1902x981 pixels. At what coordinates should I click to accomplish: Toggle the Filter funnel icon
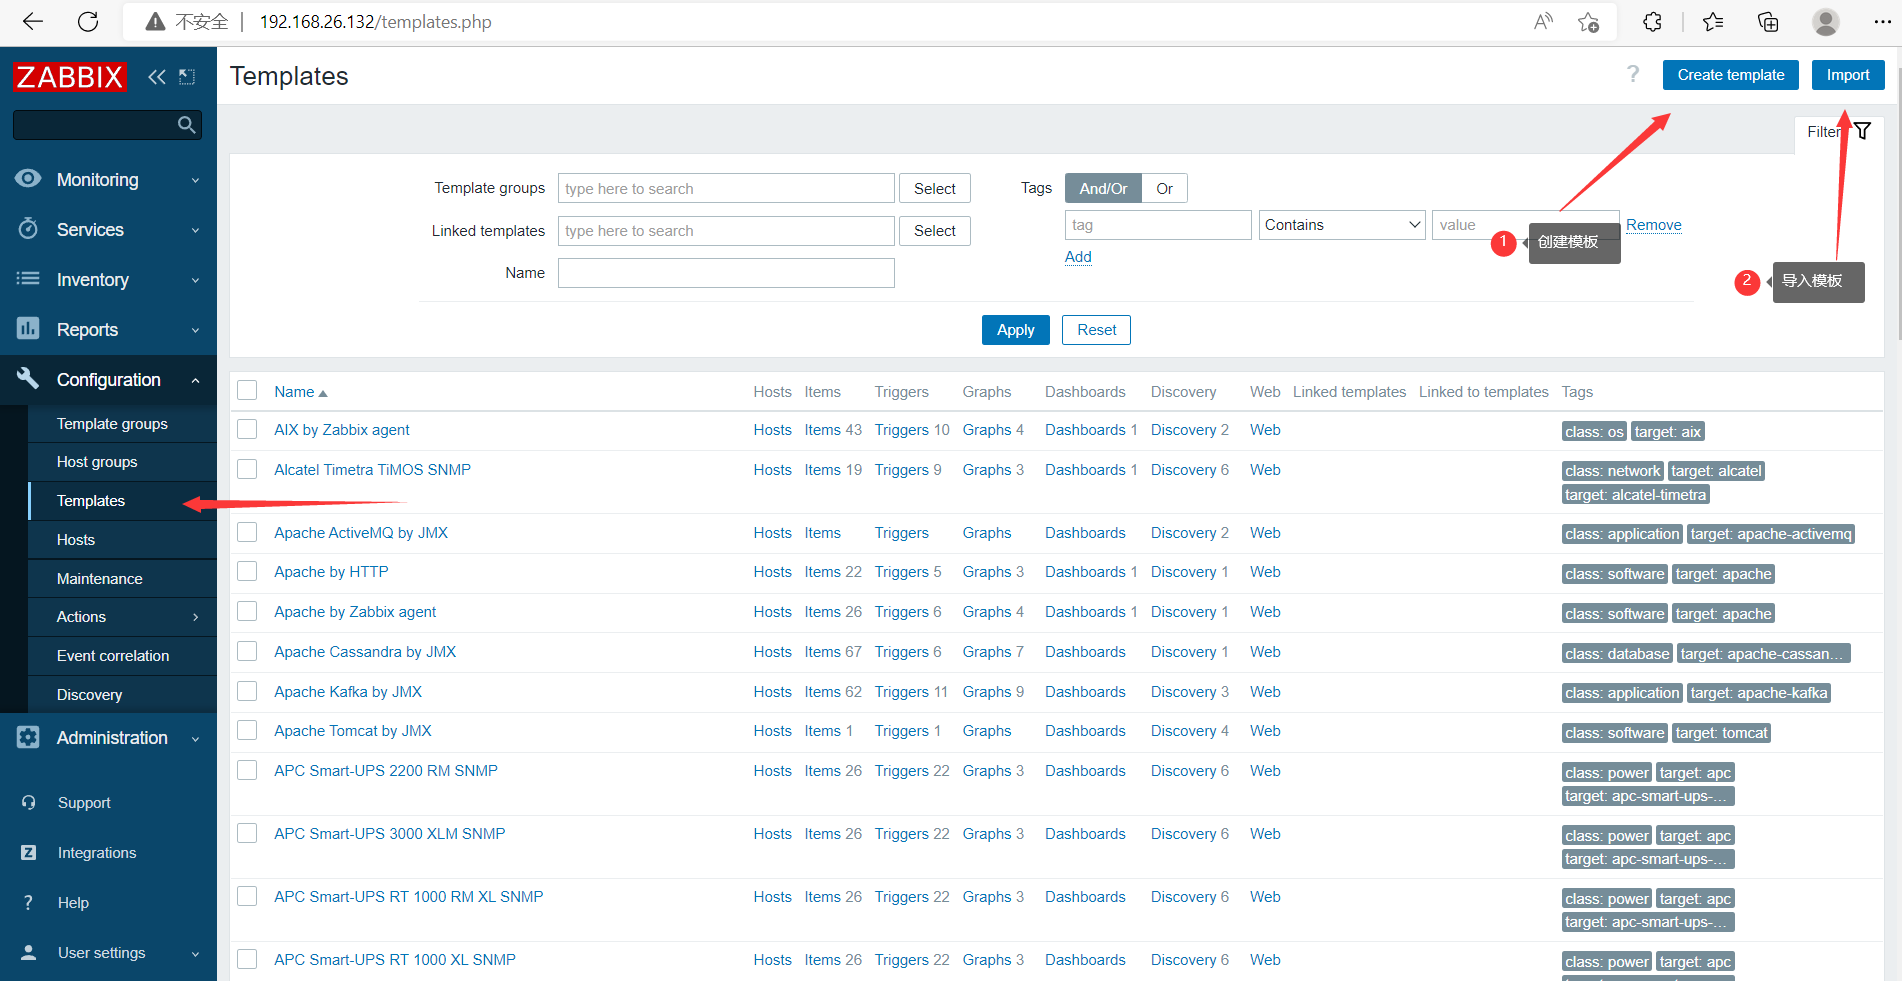(1863, 131)
